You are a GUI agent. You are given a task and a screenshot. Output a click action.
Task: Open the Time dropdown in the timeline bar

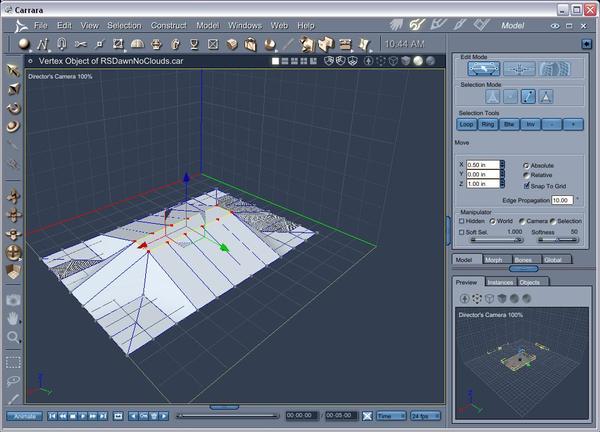[x=391, y=416]
